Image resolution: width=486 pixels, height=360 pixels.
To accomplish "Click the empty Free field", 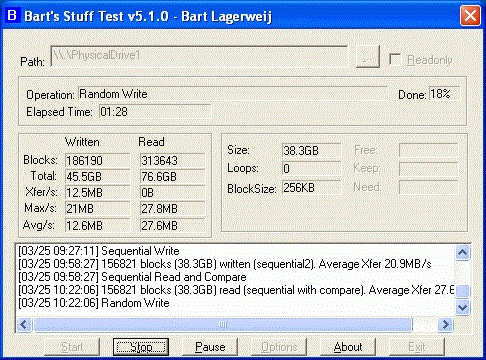I will 428,150.
